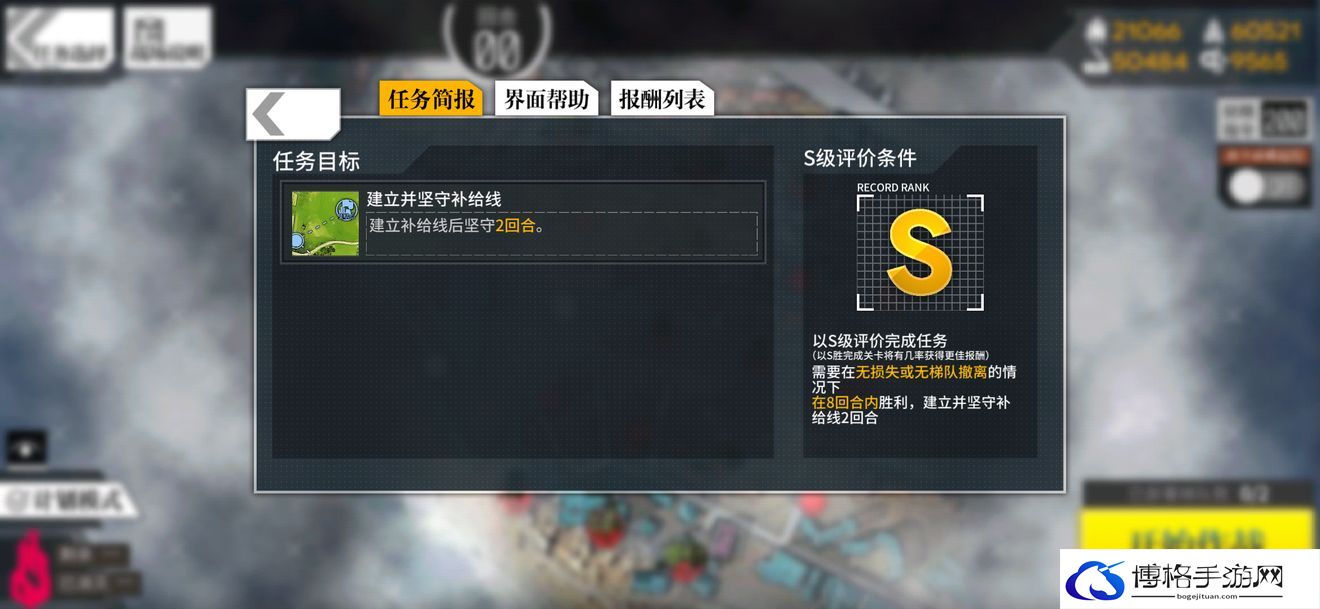Viewport: 1320px width, 609px height.
Task: Select the 建立并坚守补给线 objective entry
Action: point(523,222)
